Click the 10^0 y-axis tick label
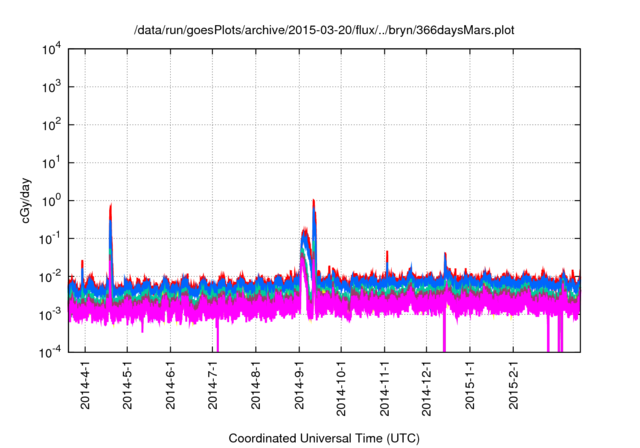Image resolution: width=640 pixels, height=448 pixels. click(53, 200)
